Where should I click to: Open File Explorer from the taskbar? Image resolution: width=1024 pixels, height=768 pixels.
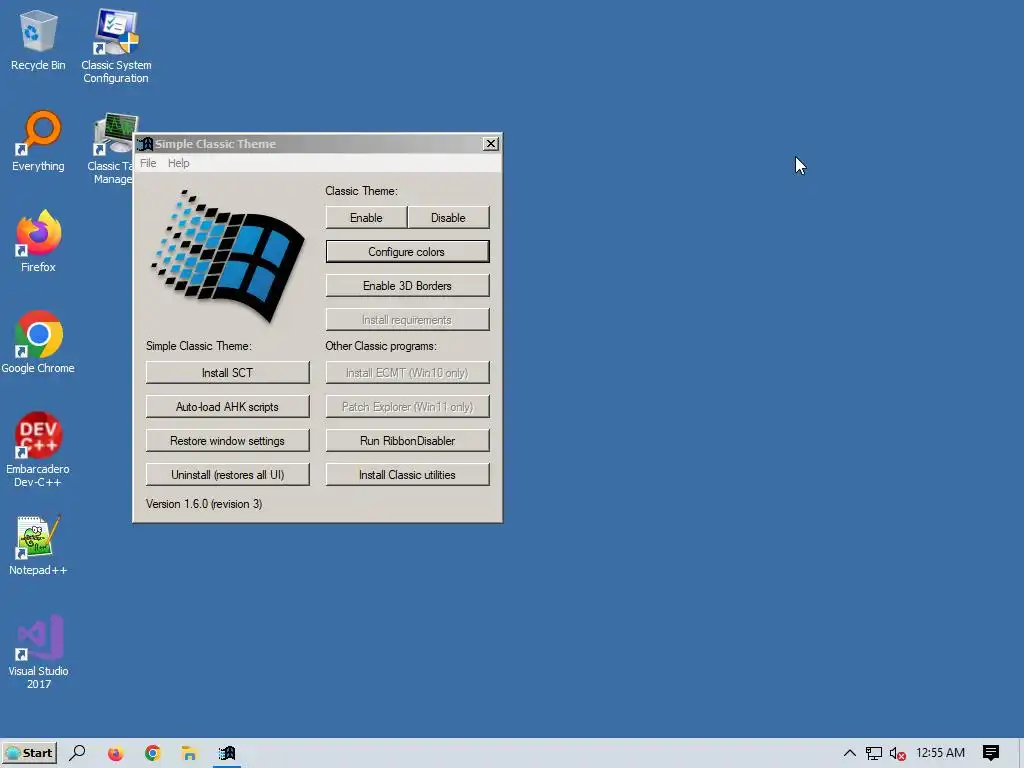pos(189,753)
